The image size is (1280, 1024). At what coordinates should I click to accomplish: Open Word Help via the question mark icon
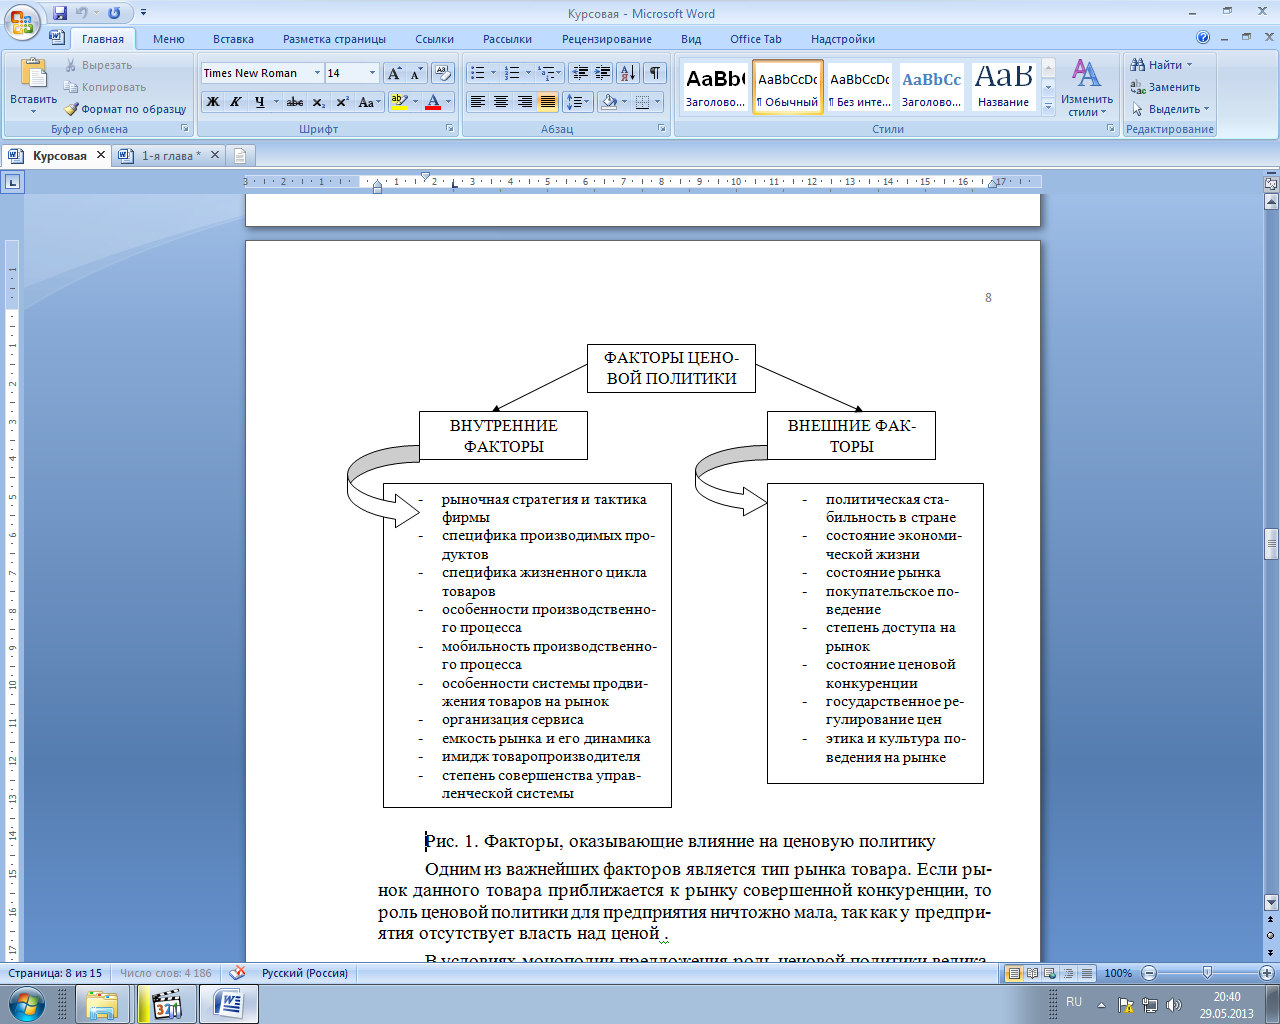(1203, 38)
